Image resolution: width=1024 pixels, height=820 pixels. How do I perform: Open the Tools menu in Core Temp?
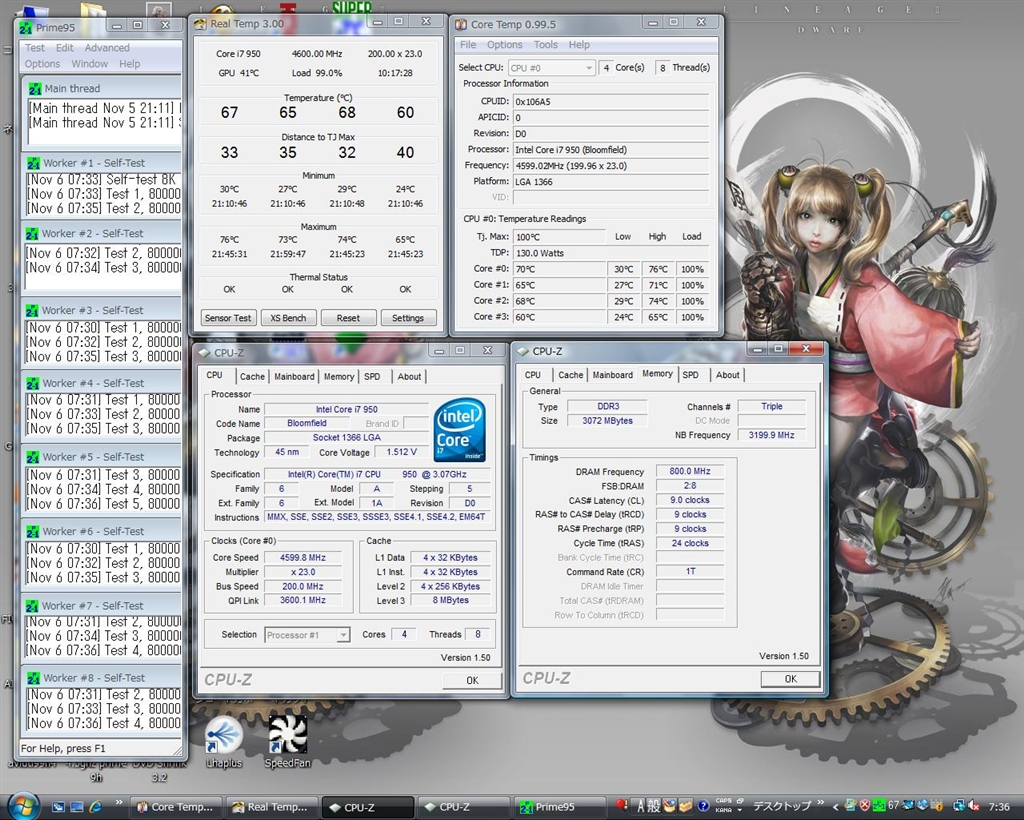pos(546,45)
